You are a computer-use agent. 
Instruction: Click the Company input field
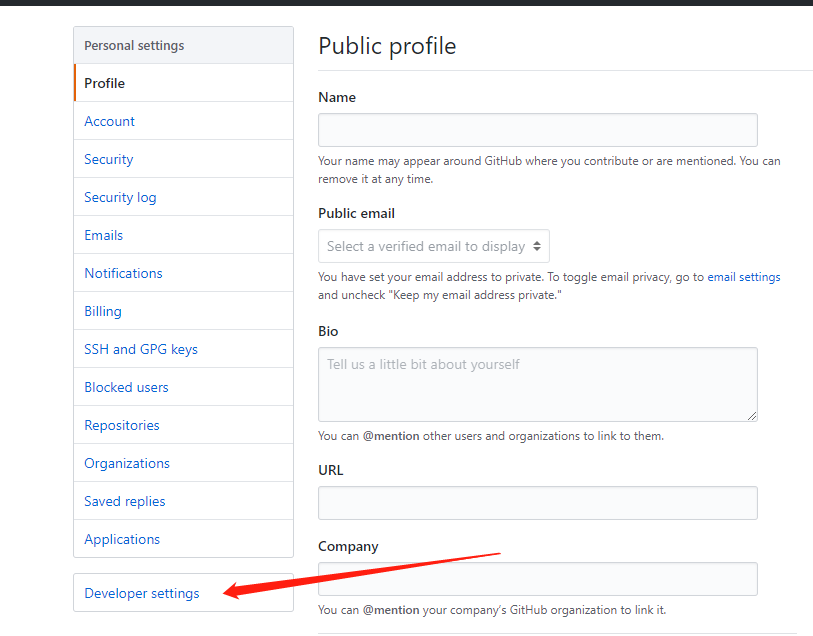point(538,579)
